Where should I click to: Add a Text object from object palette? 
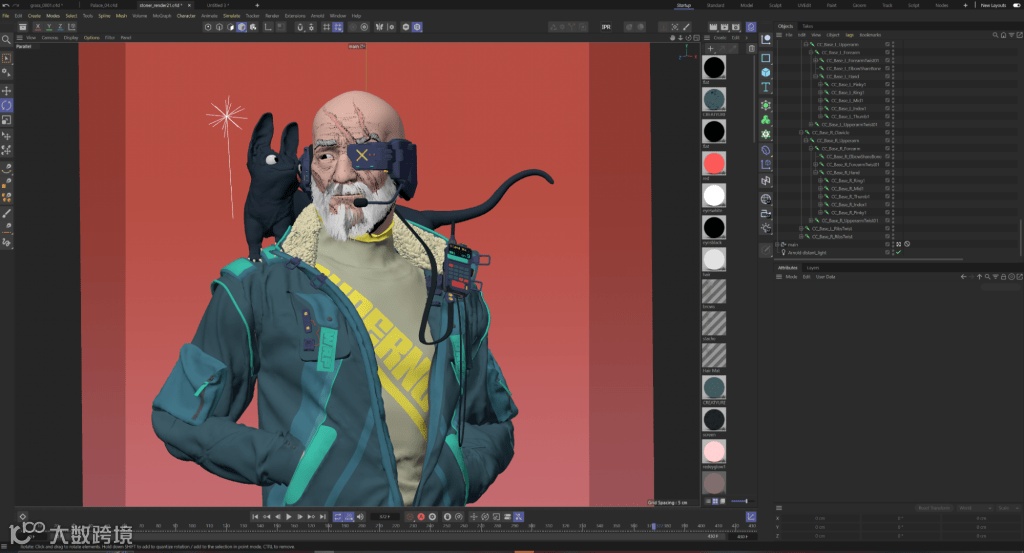tap(766, 87)
